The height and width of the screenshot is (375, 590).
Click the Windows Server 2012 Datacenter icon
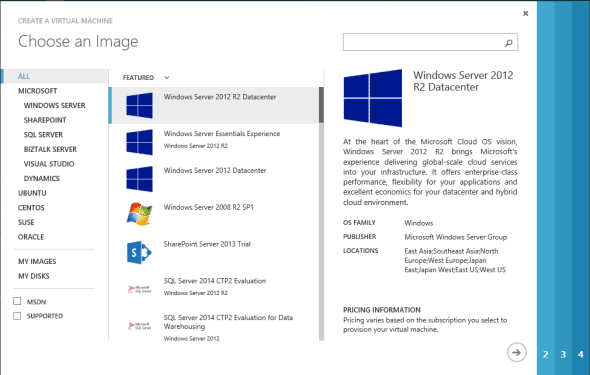coord(140,179)
